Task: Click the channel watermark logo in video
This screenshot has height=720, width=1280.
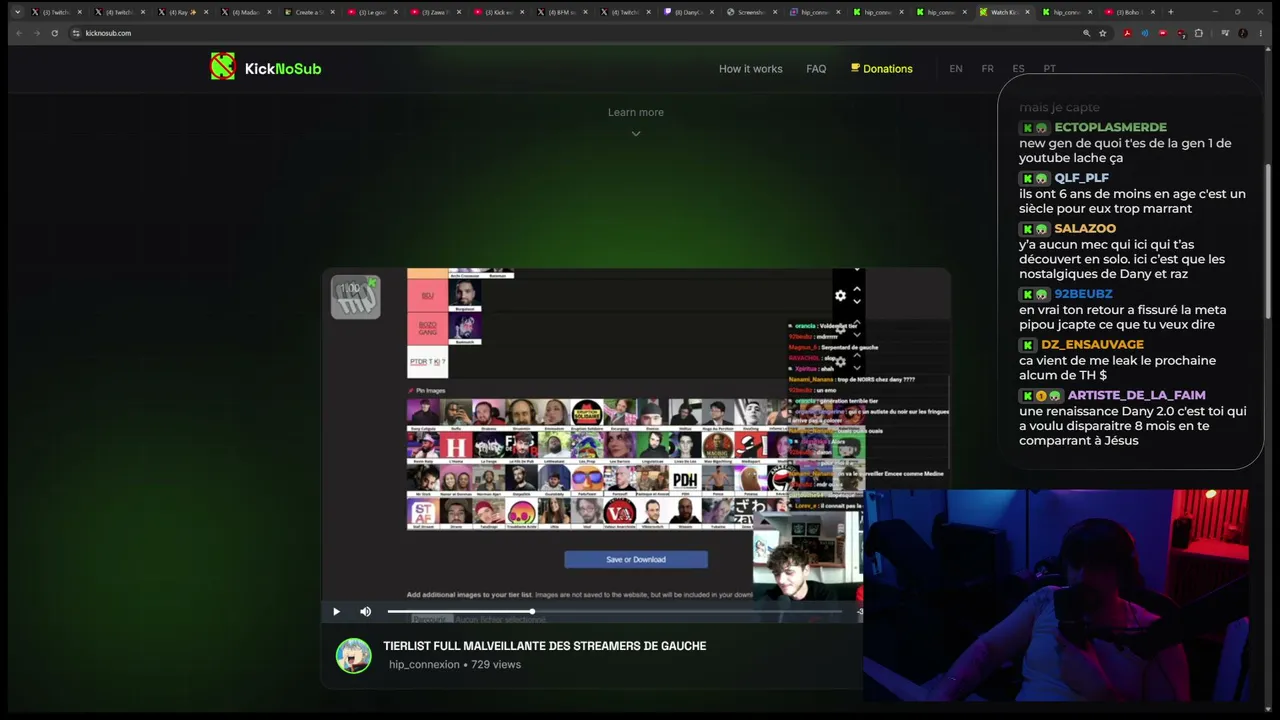Action: coord(356,297)
